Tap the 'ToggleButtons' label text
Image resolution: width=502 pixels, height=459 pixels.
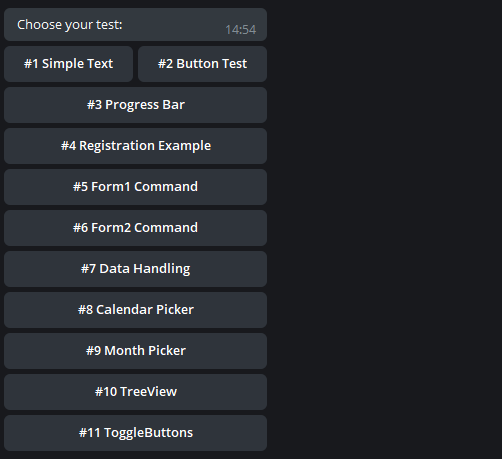(149, 433)
